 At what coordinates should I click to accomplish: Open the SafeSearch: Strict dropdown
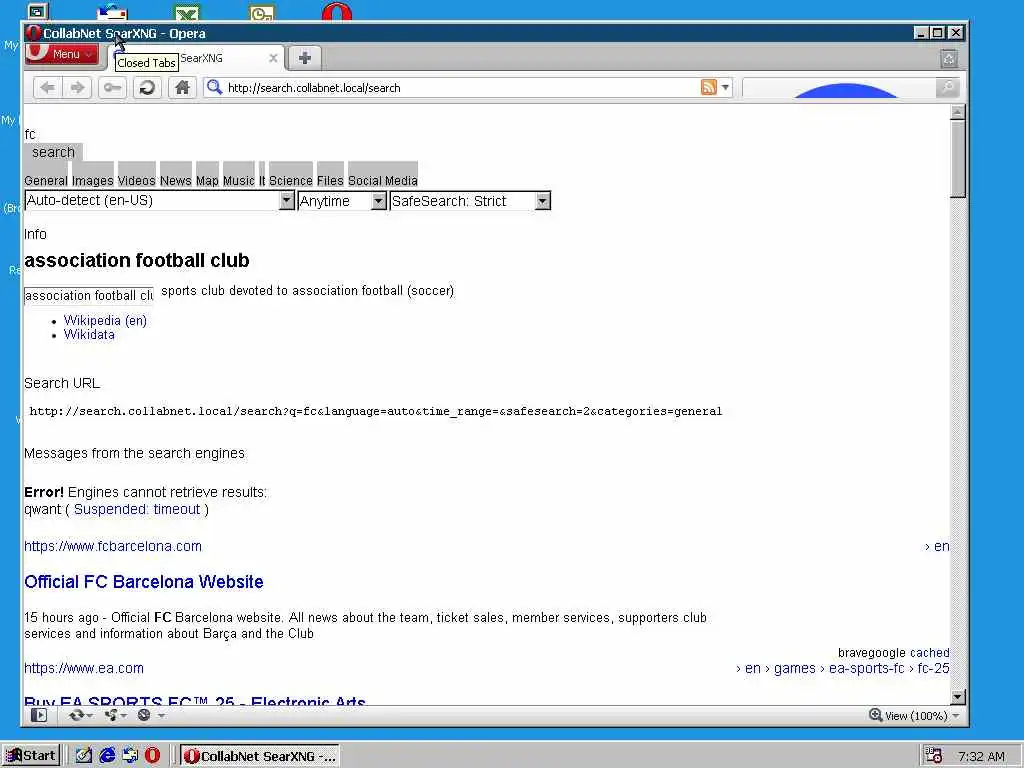pyautogui.click(x=470, y=200)
